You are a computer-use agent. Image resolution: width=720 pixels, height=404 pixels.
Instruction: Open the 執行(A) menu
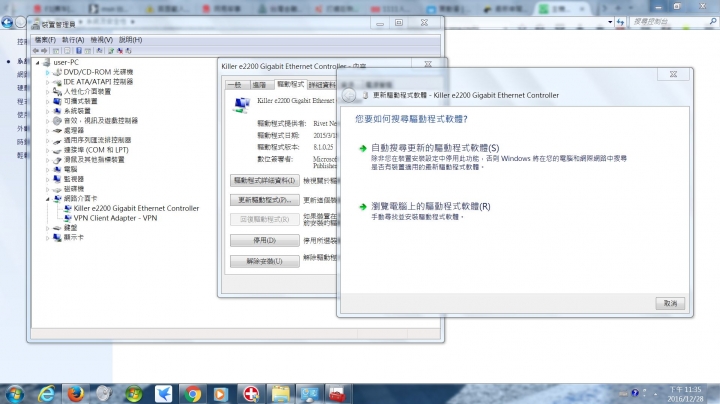click(x=73, y=40)
